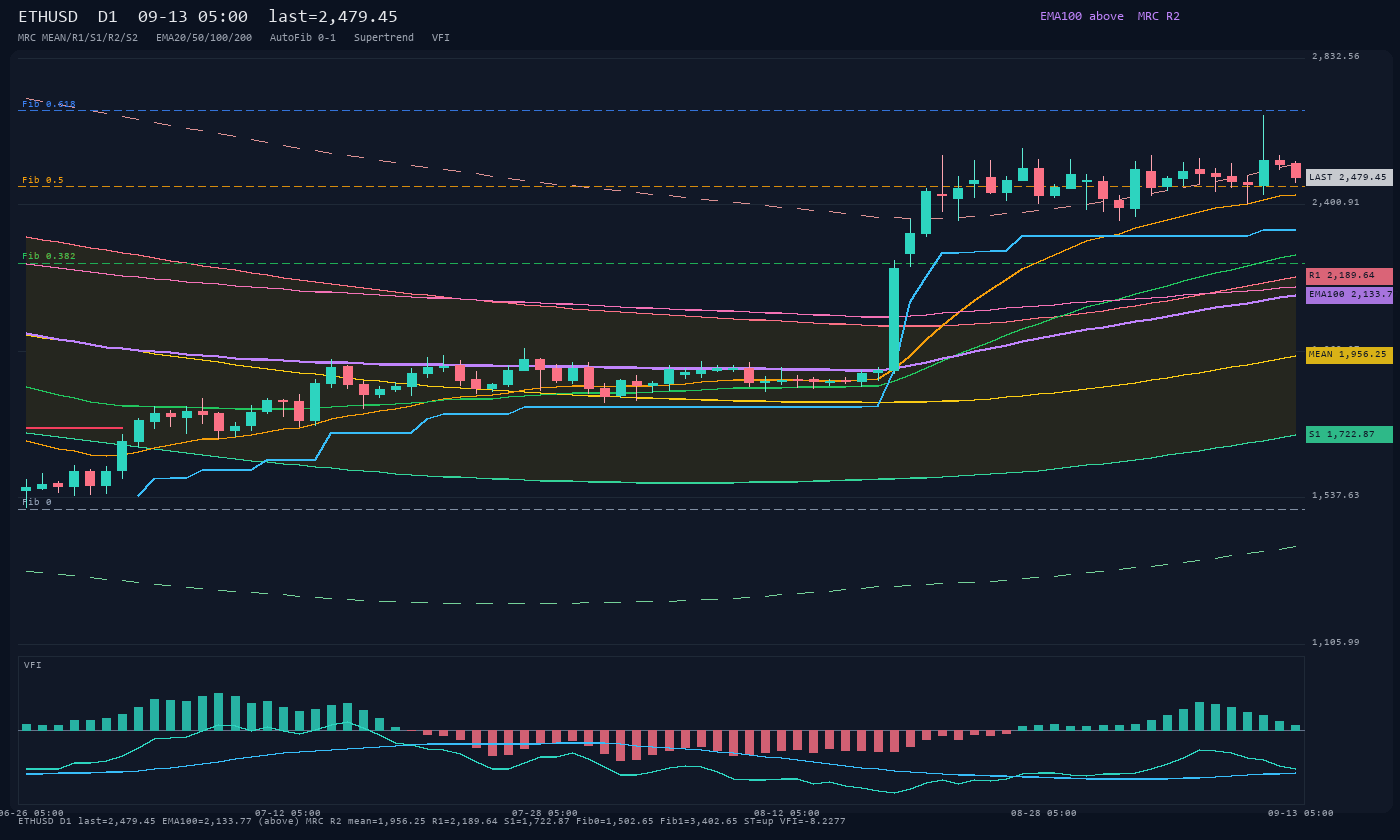1400x840 pixels.
Task: Click the EMA100 2,133.7 price tag
Action: (1349, 295)
